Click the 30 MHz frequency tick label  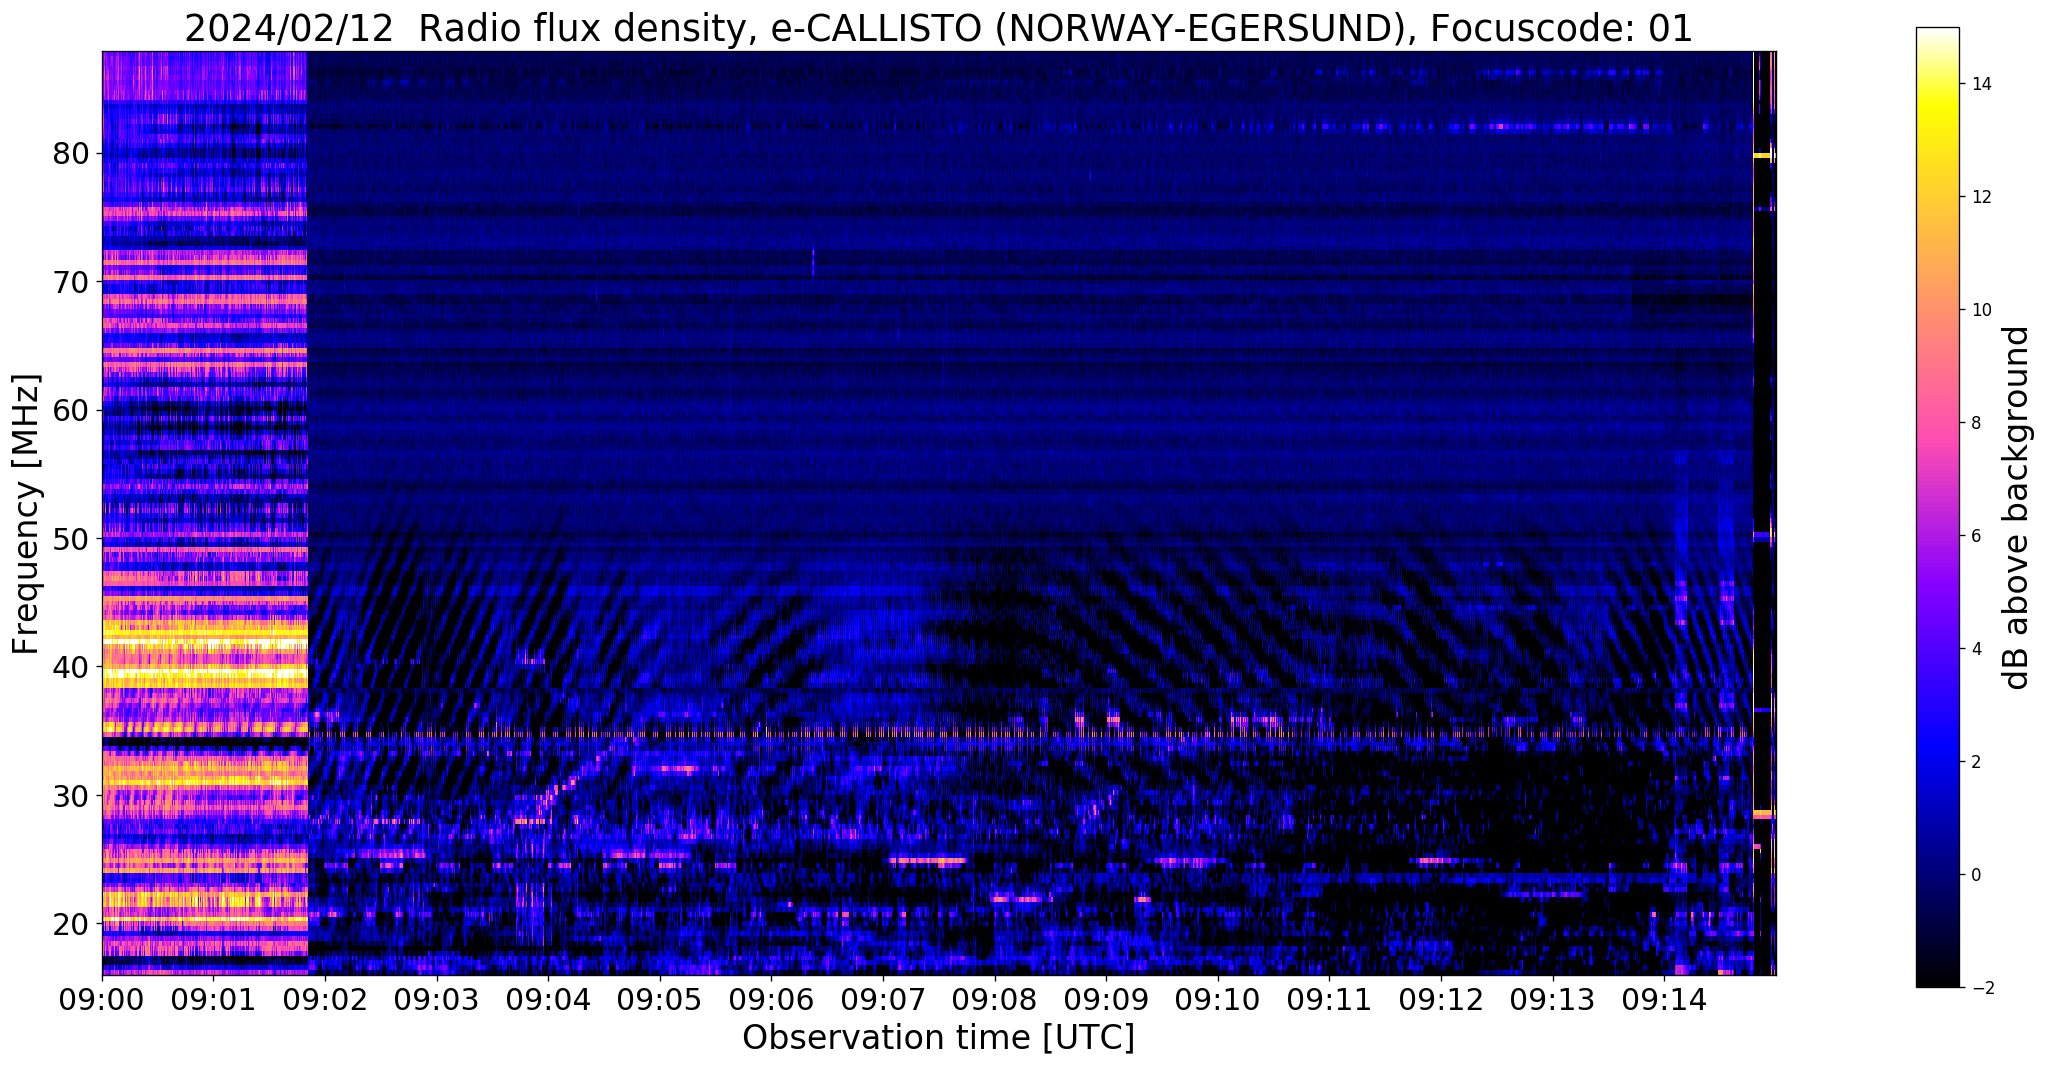click(70, 795)
